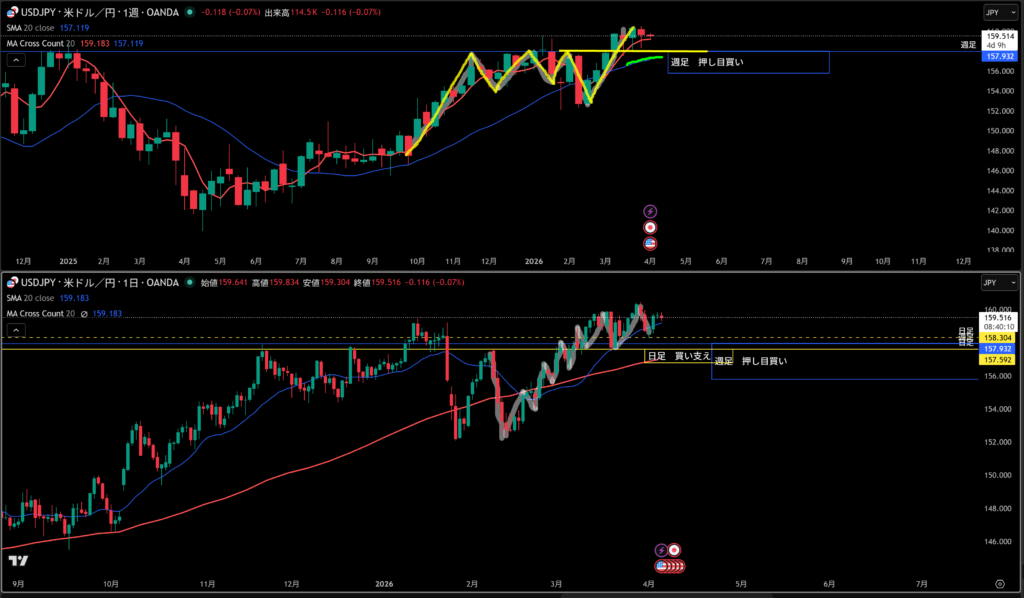Viewport: 1024px width, 598px height.
Task: Click the US flag event icon on weekly chart
Action: pyautogui.click(x=651, y=243)
